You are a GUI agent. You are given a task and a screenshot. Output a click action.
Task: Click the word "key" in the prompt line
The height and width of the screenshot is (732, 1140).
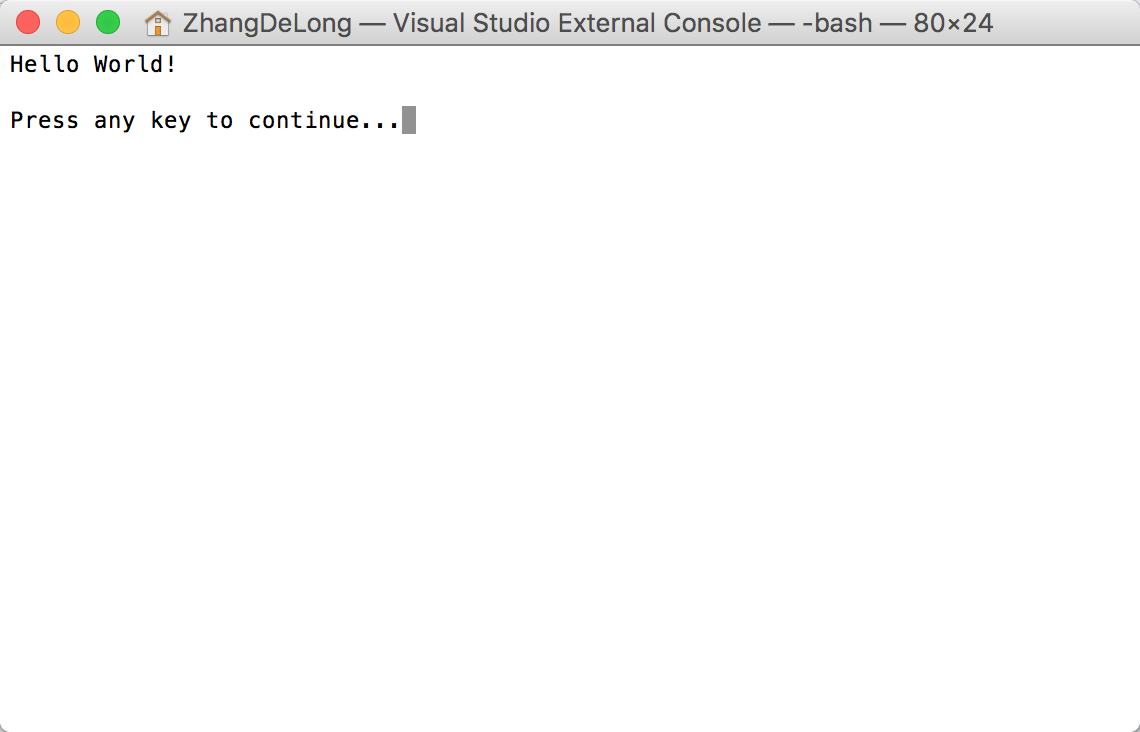(171, 121)
